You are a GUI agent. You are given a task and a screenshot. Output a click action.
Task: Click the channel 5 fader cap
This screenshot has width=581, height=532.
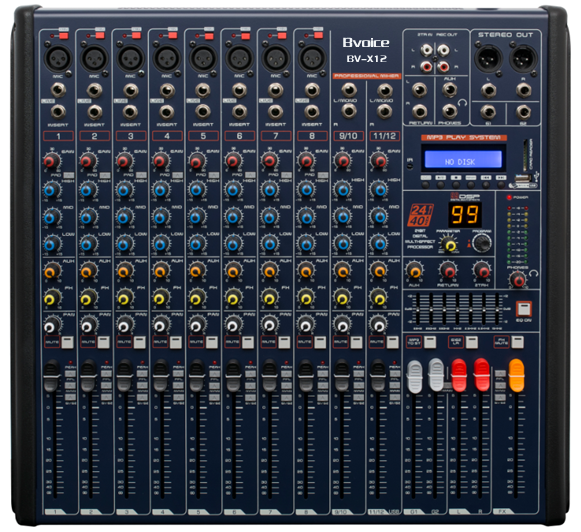[197, 376]
